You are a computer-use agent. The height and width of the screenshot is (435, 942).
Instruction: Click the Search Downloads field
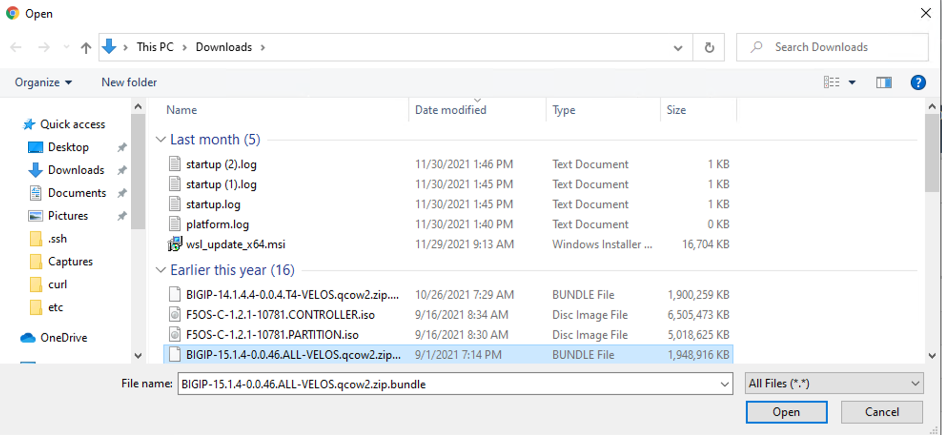832,47
